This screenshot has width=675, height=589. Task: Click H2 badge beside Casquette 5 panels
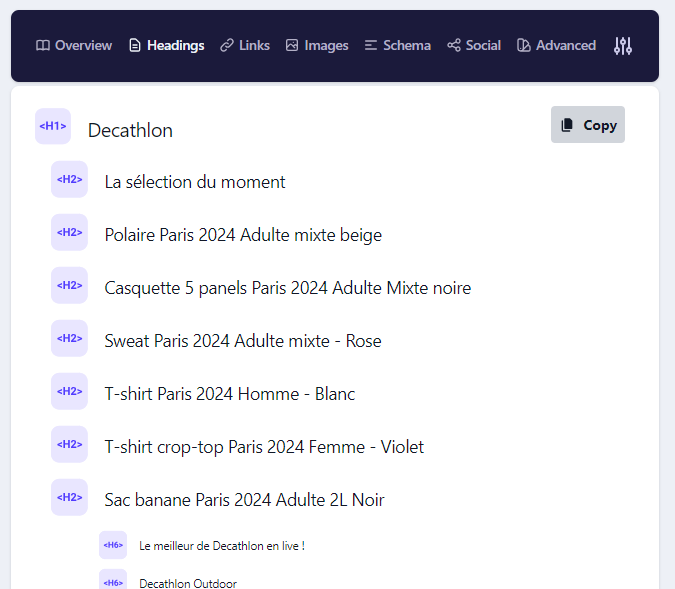[x=69, y=285]
